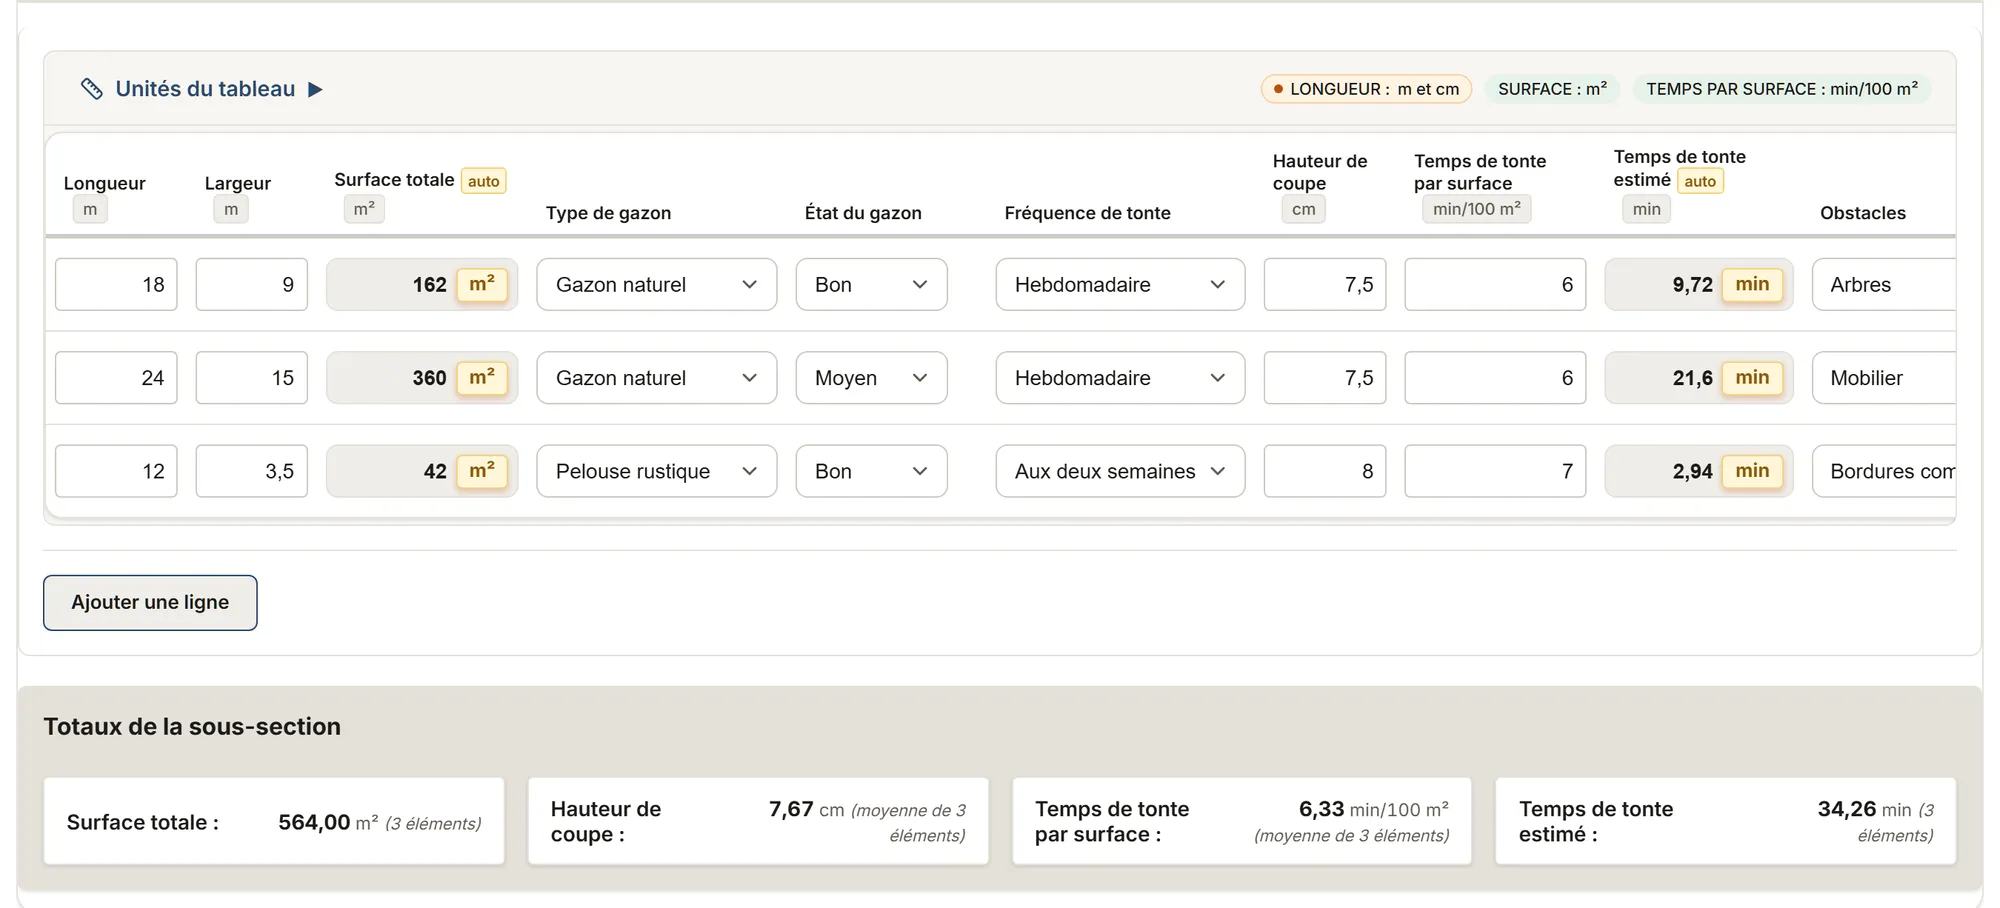Edit Temps de tonte par surface in 360 m² row
Viewport: 2000px width, 908px height.
[1495, 378]
